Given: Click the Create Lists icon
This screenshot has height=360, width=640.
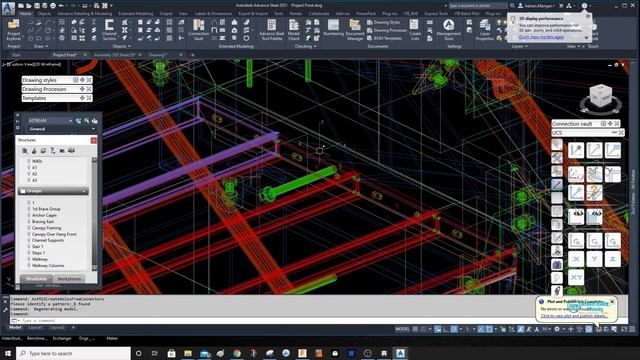Looking at the screenshot, I should click(x=415, y=30).
